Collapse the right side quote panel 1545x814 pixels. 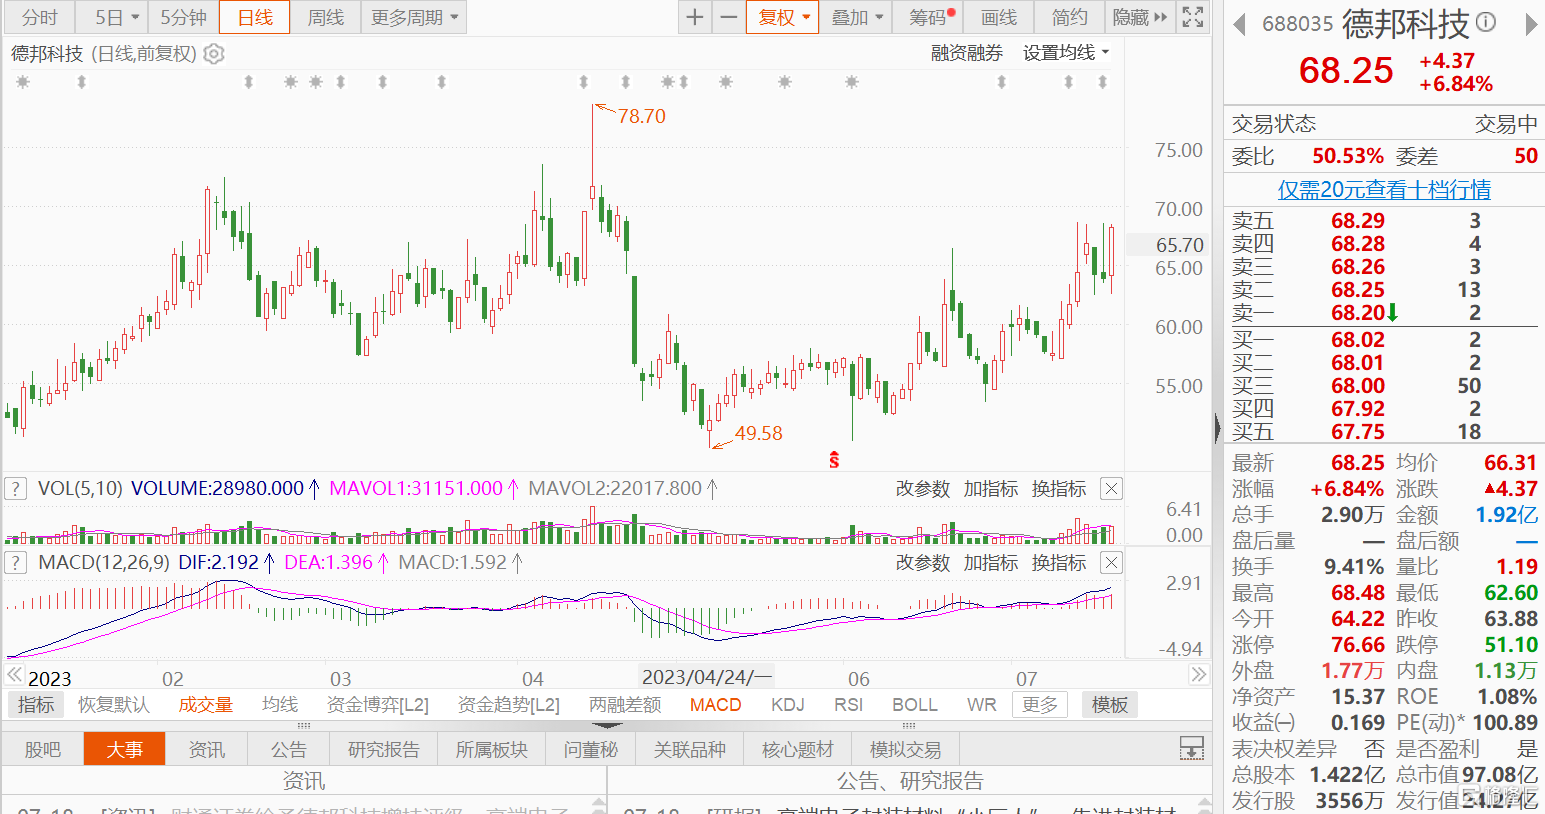pyautogui.click(x=1217, y=428)
